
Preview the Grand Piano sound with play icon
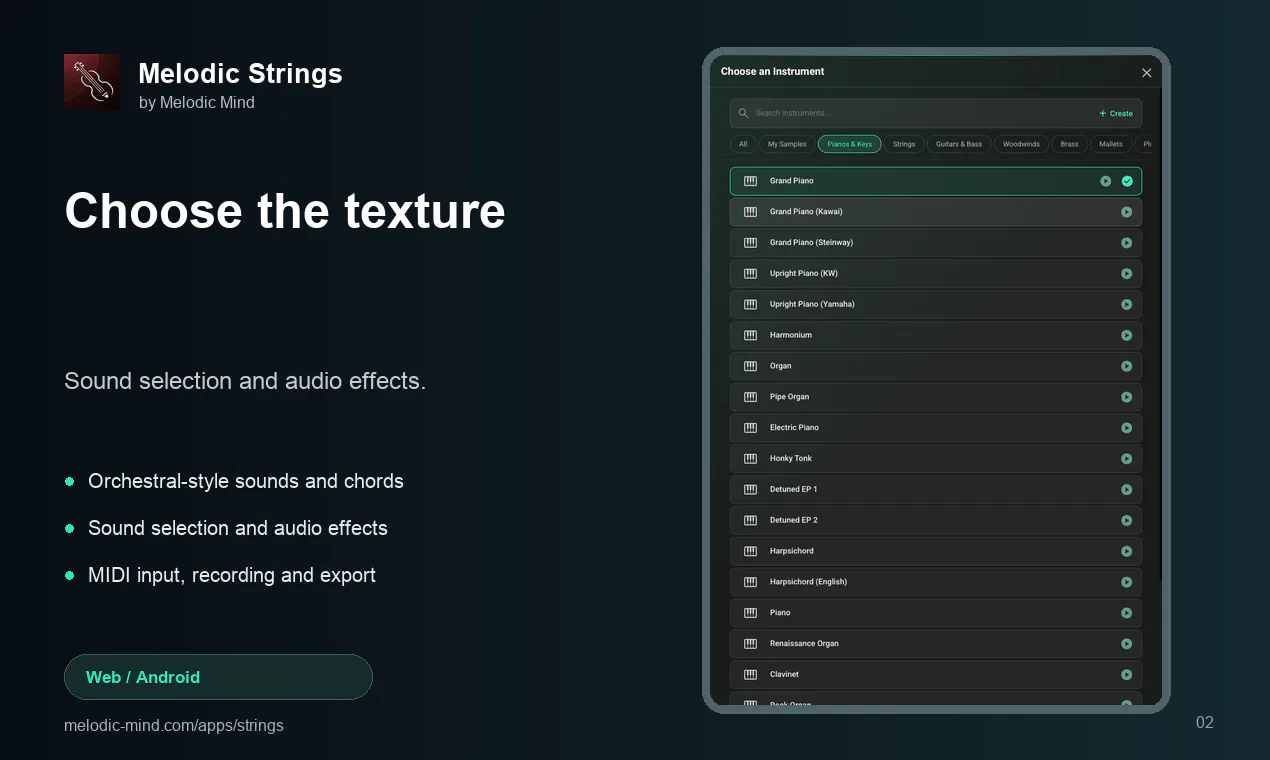1105,181
